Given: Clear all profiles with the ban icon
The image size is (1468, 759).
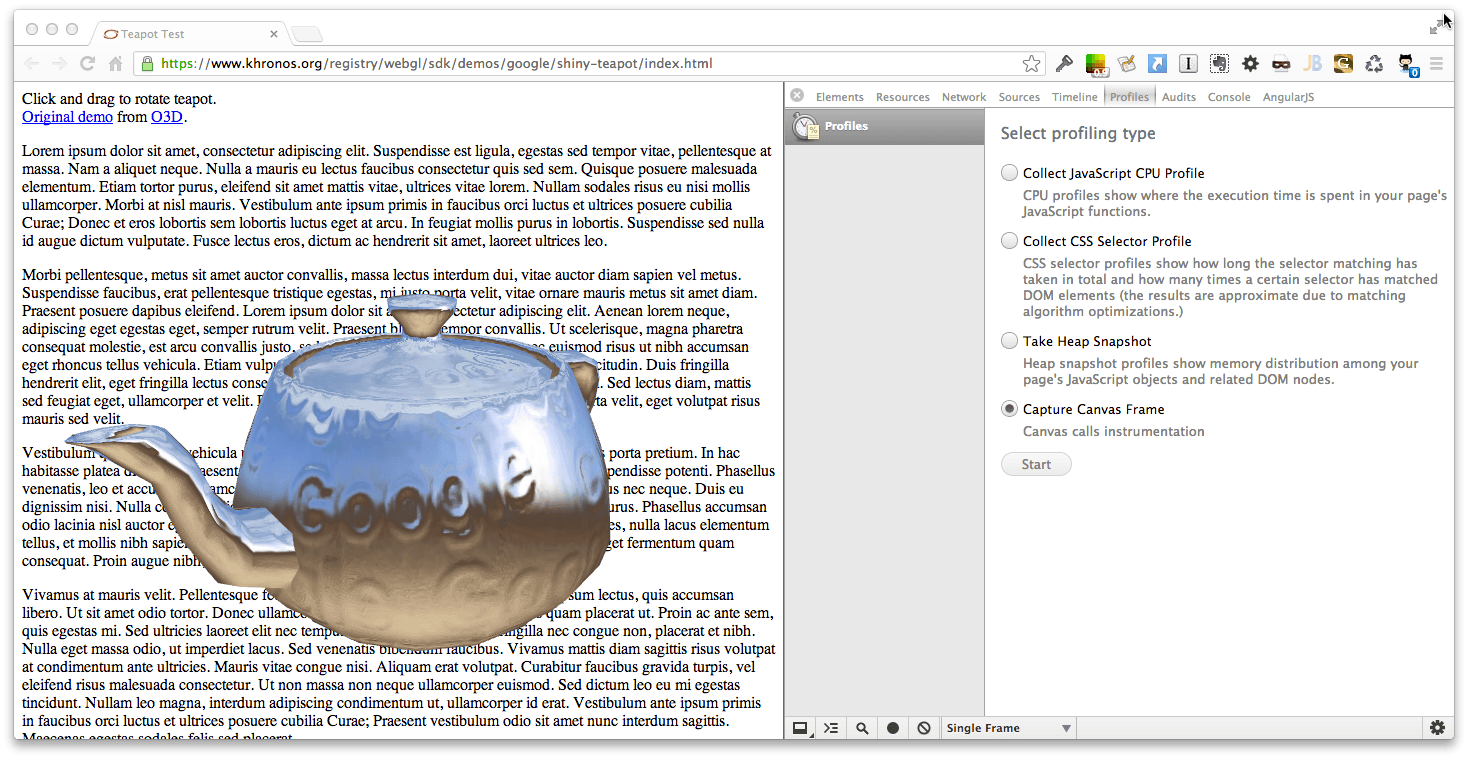Looking at the screenshot, I should 924,728.
